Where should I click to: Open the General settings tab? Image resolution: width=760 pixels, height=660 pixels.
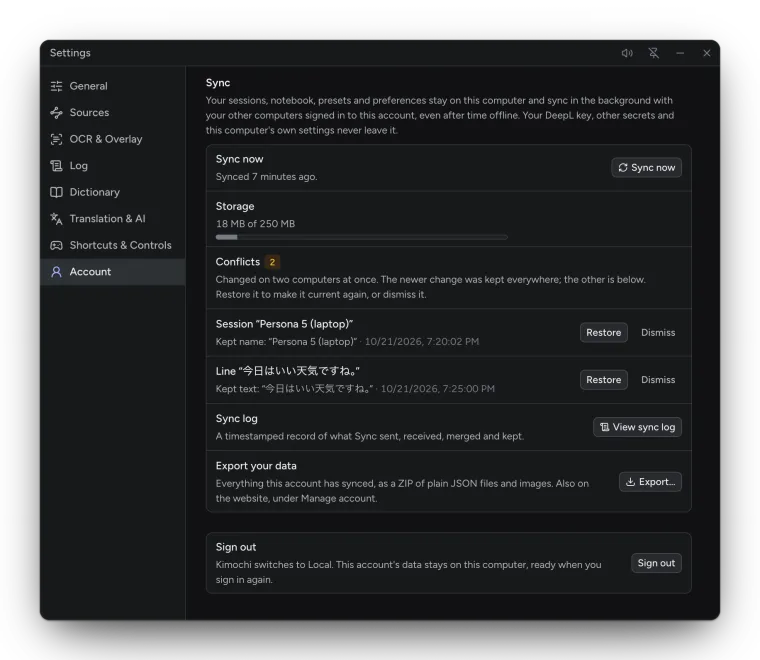112,86
